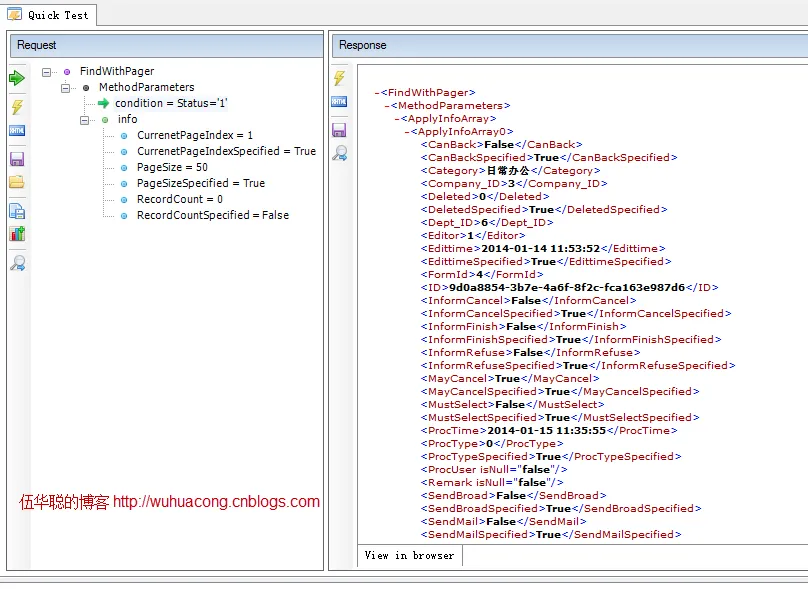Viewport: 808px width, 589px height.
Task: Save the request with the floppy disk icon
Action: [x=17, y=159]
